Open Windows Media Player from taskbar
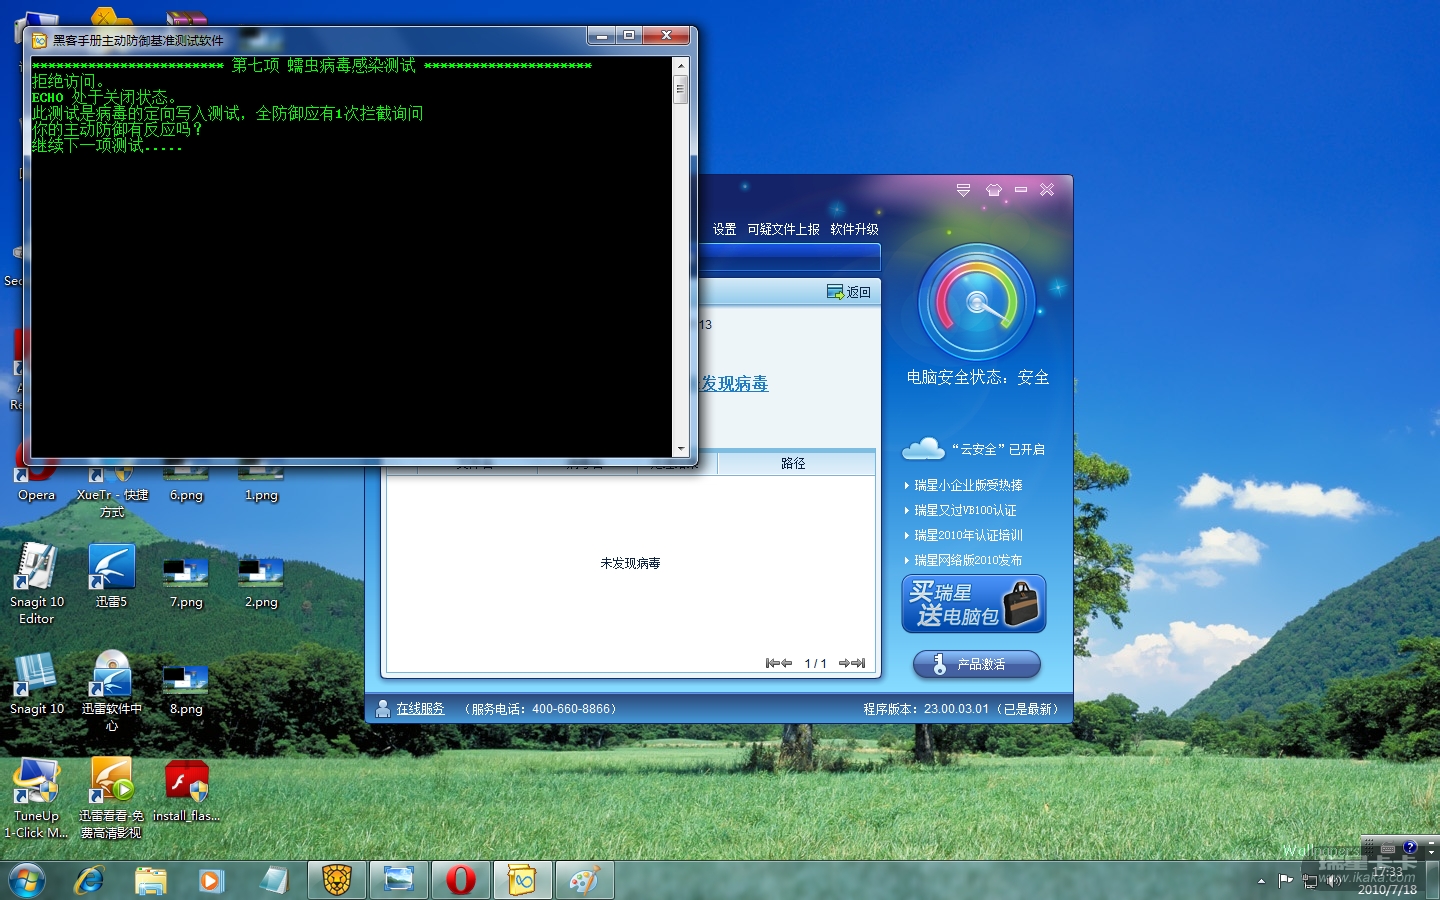1440x900 pixels. pos(211,880)
